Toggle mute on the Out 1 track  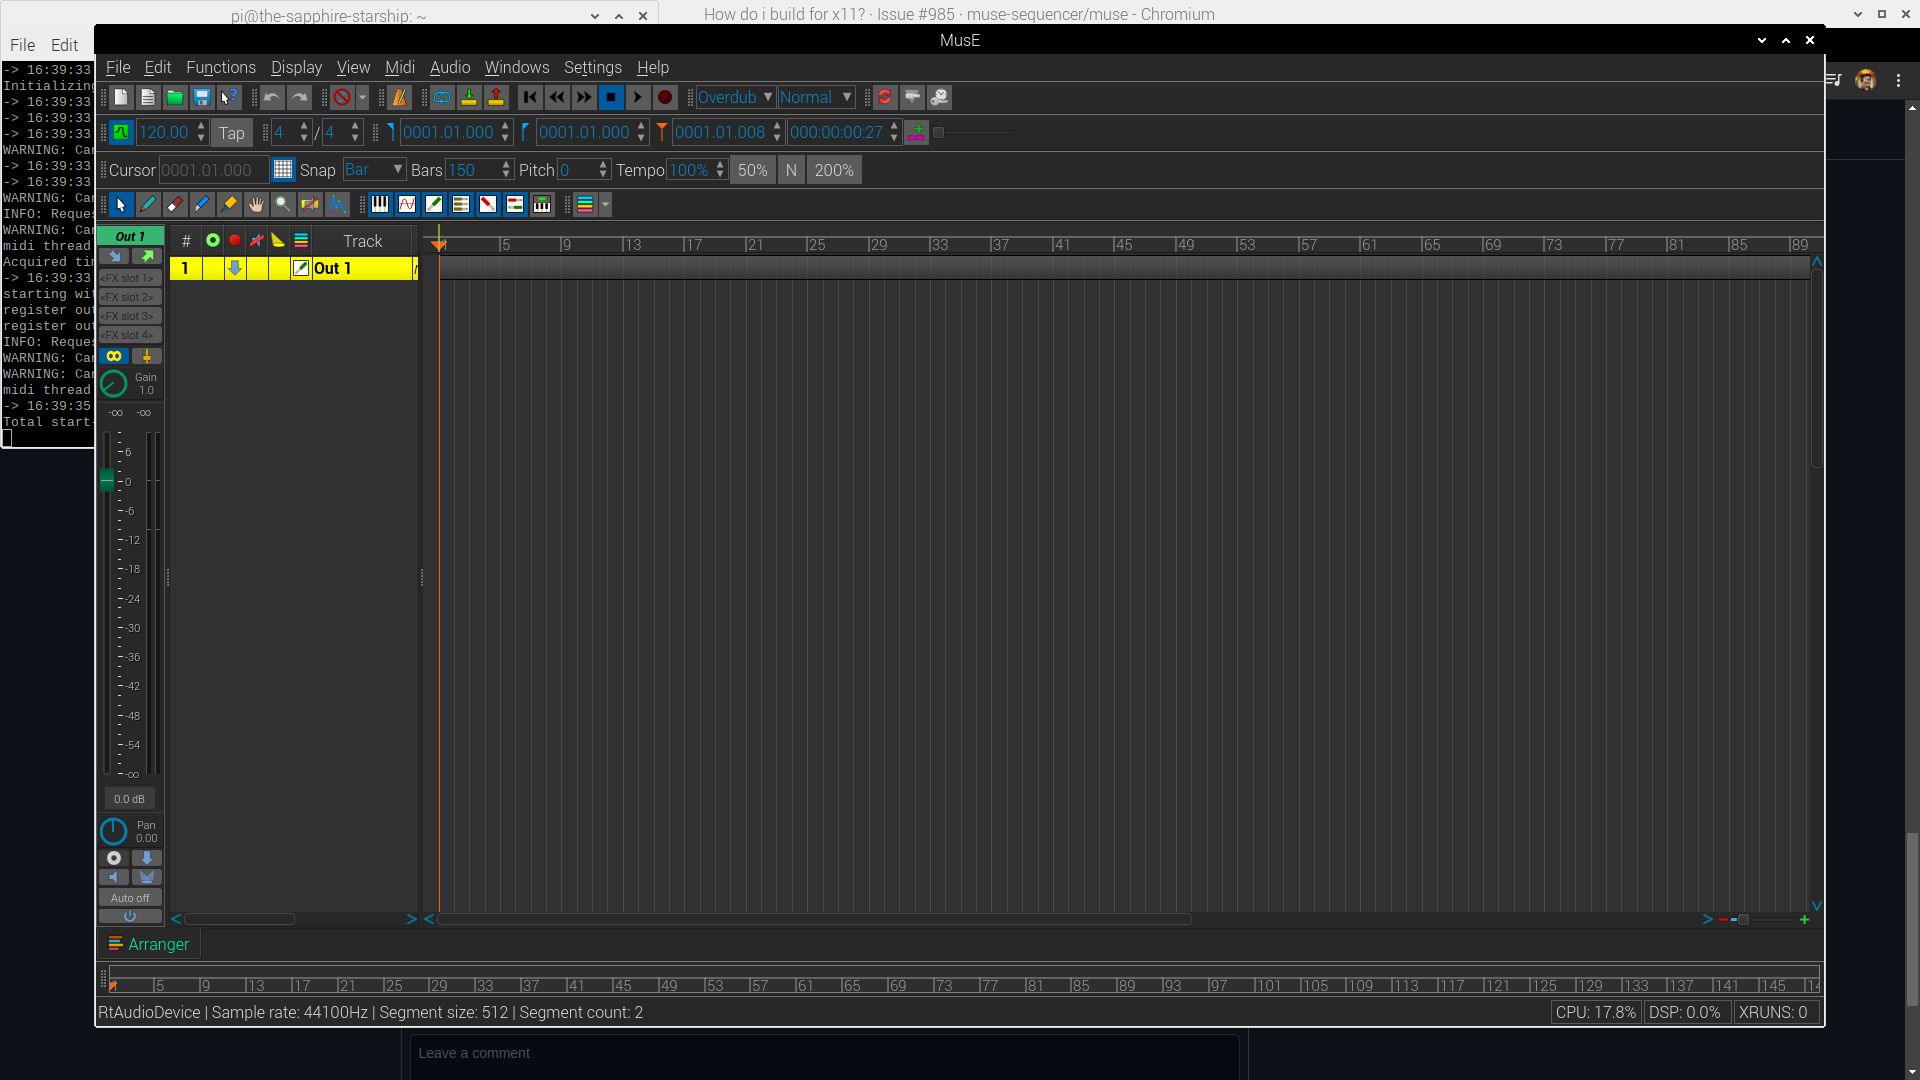(x=257, y=268)
